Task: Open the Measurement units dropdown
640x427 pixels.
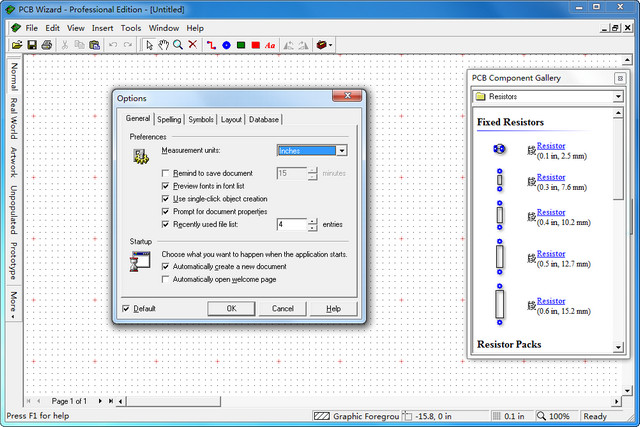Action: point(342,151)
